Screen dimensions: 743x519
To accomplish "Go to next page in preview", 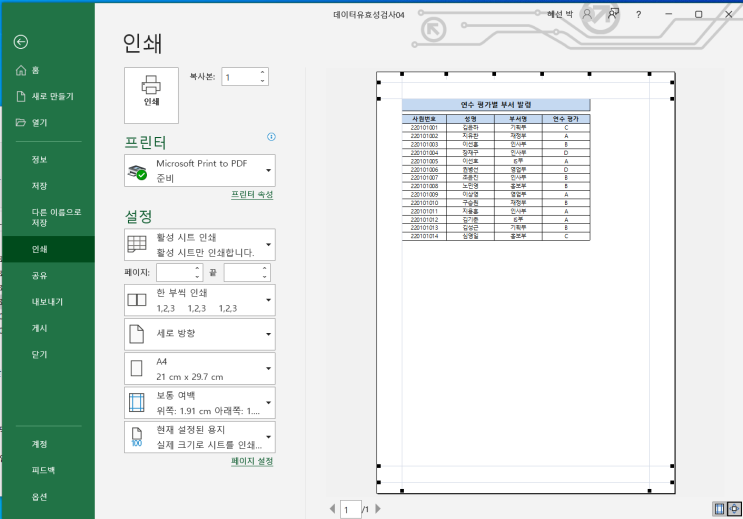I will pos(378,509).
